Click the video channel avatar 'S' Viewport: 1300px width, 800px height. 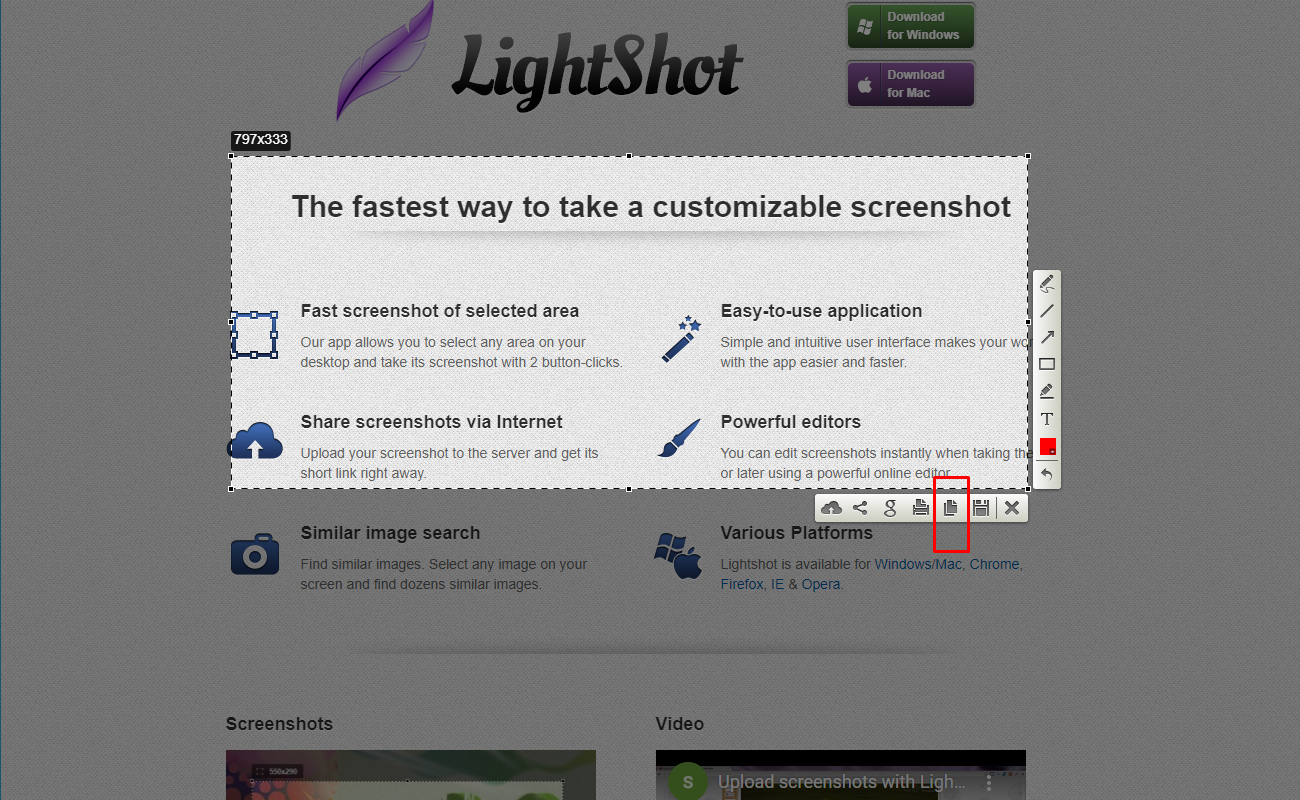pyautogui.click(x=689, y=782)
